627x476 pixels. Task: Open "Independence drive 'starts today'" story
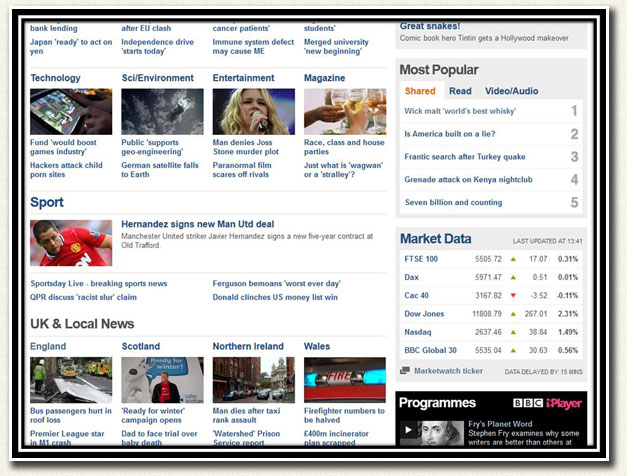pyautogui.click(x=158, y=46)
